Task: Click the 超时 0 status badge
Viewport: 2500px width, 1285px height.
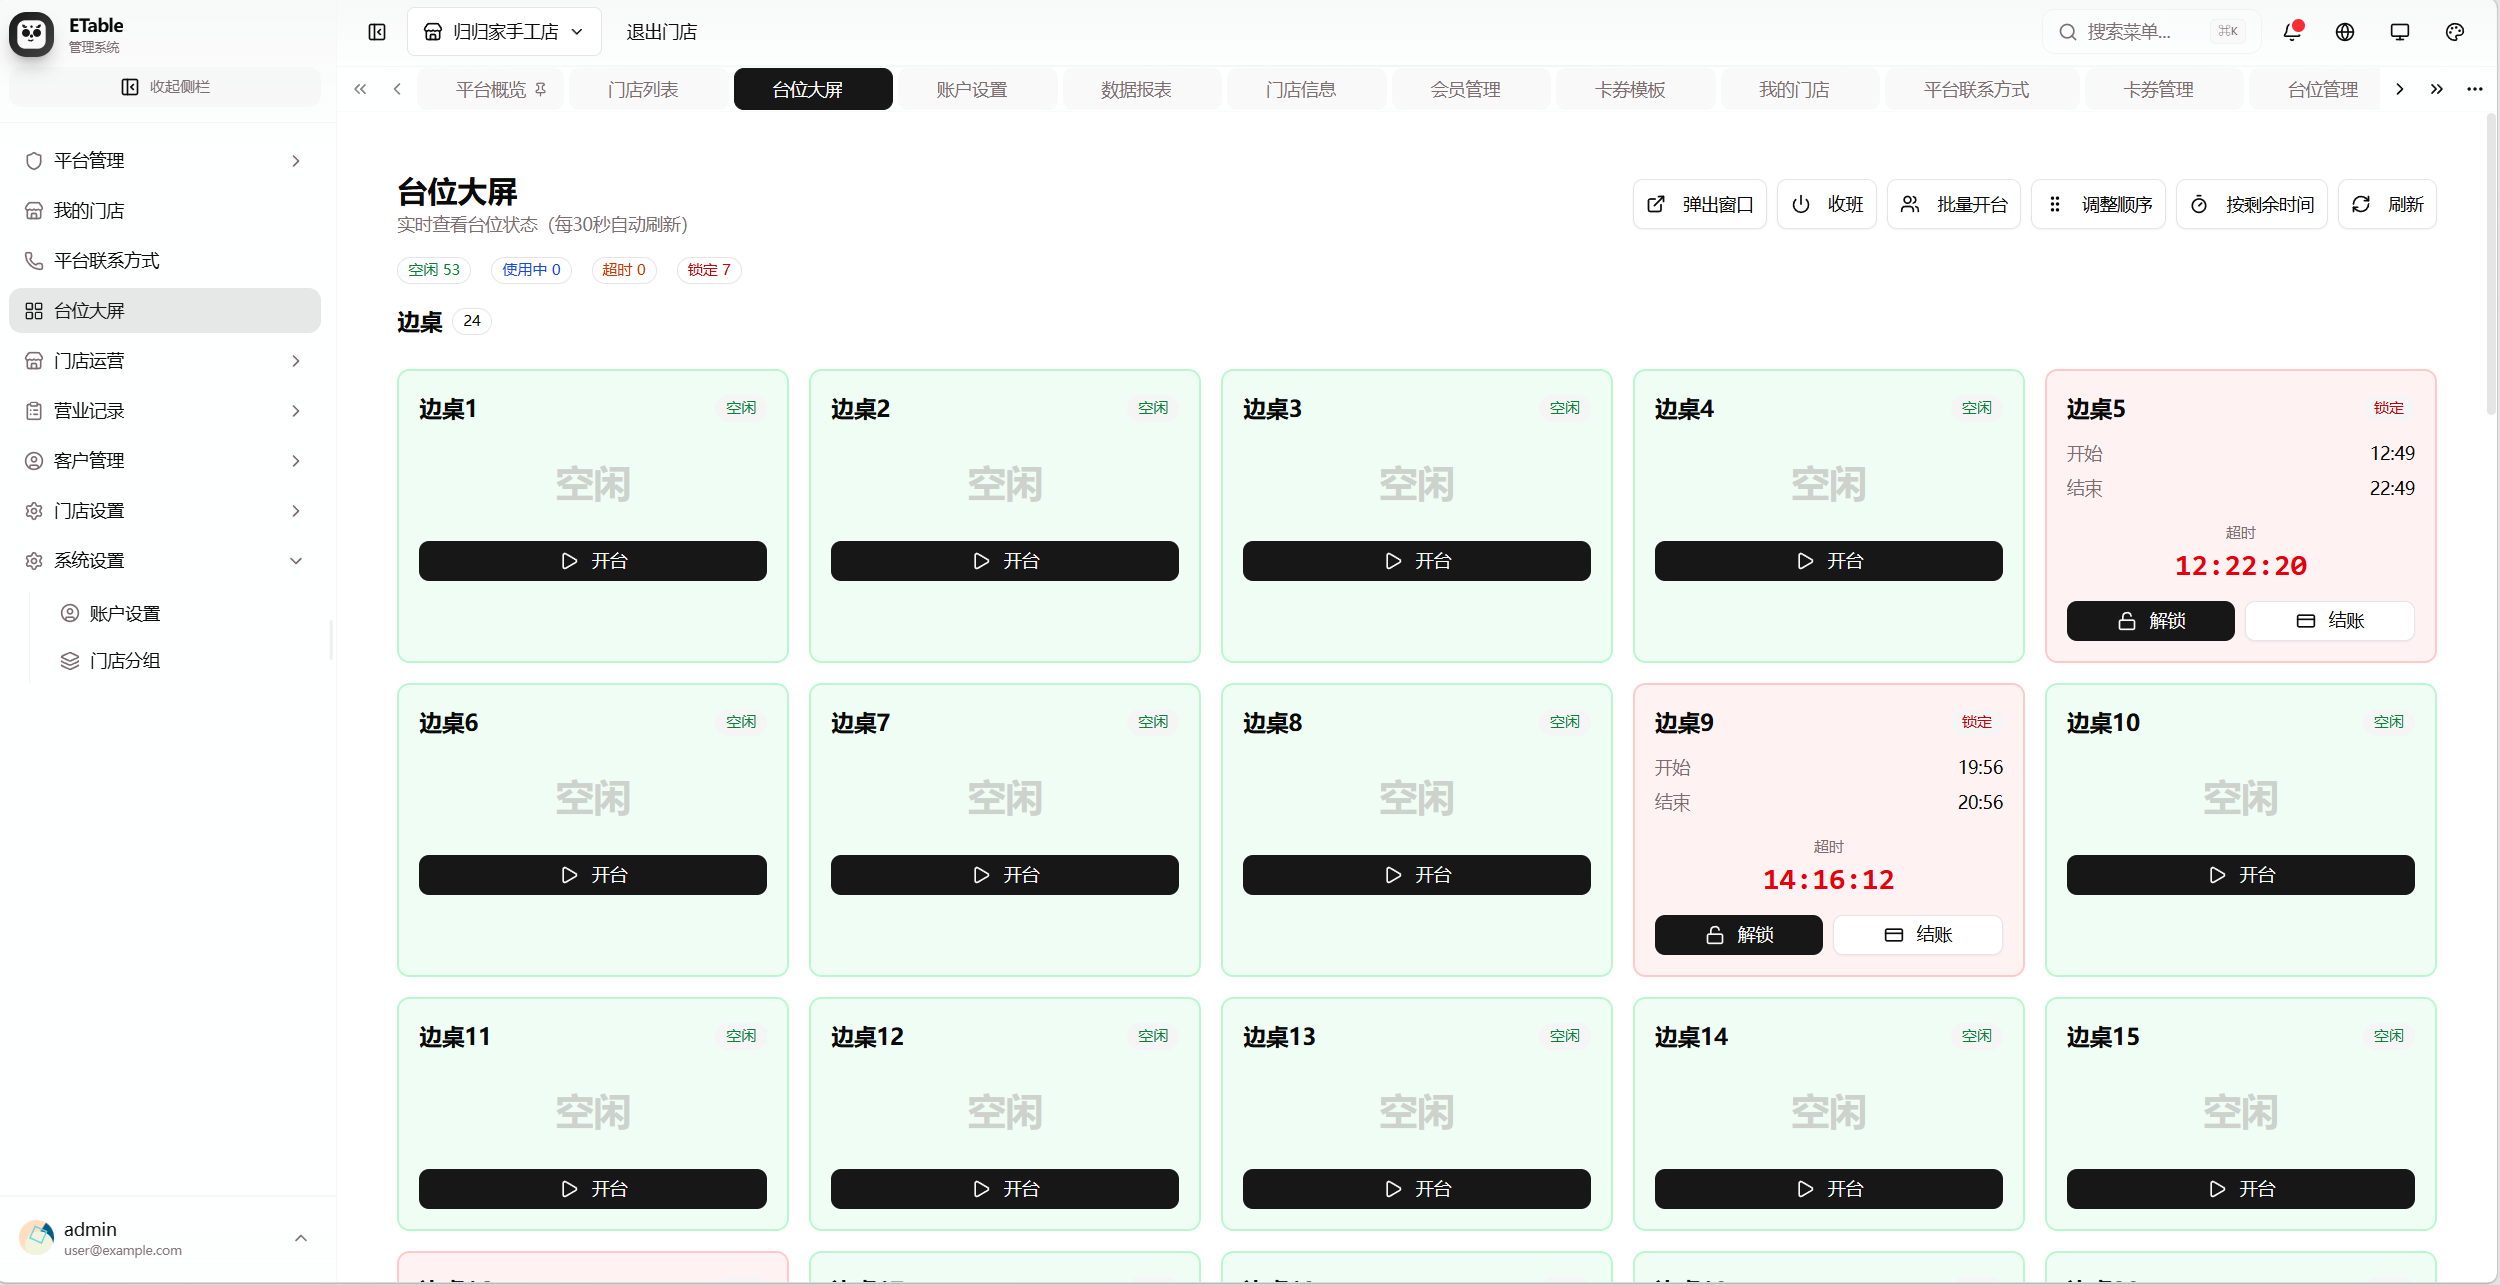Action: [624, 270]
